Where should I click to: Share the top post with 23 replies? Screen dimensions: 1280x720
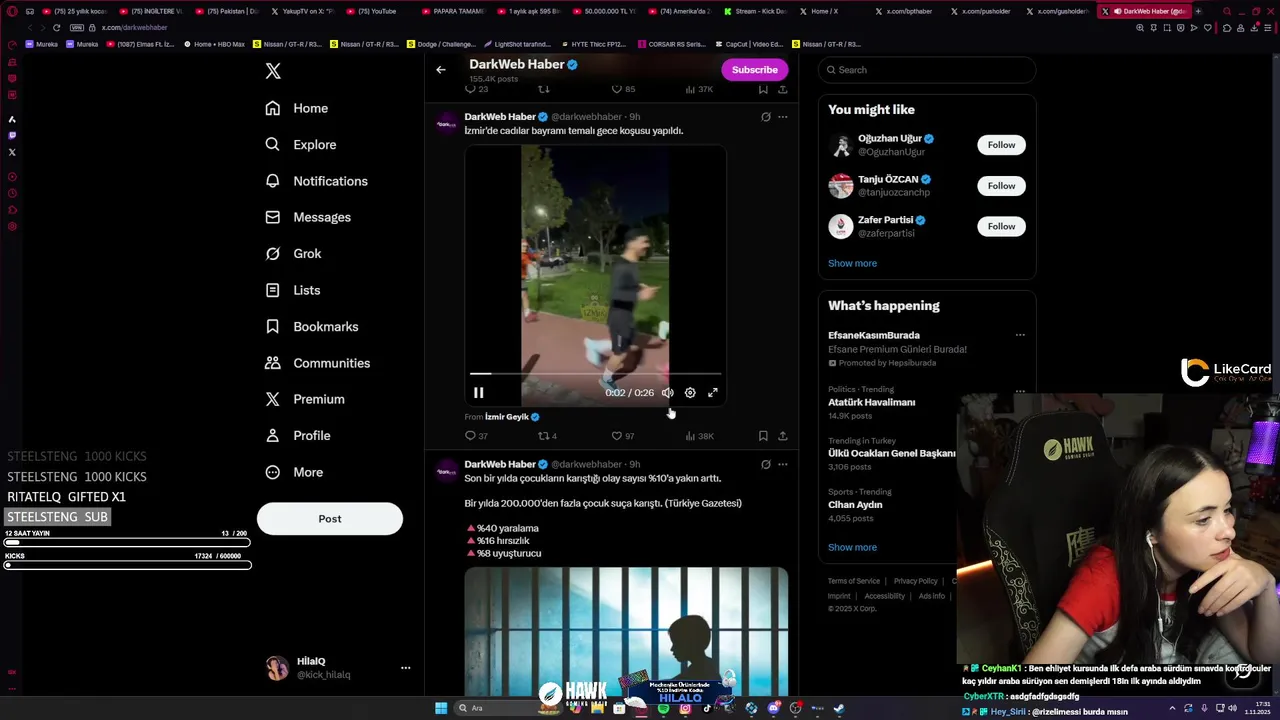(783, 89)
